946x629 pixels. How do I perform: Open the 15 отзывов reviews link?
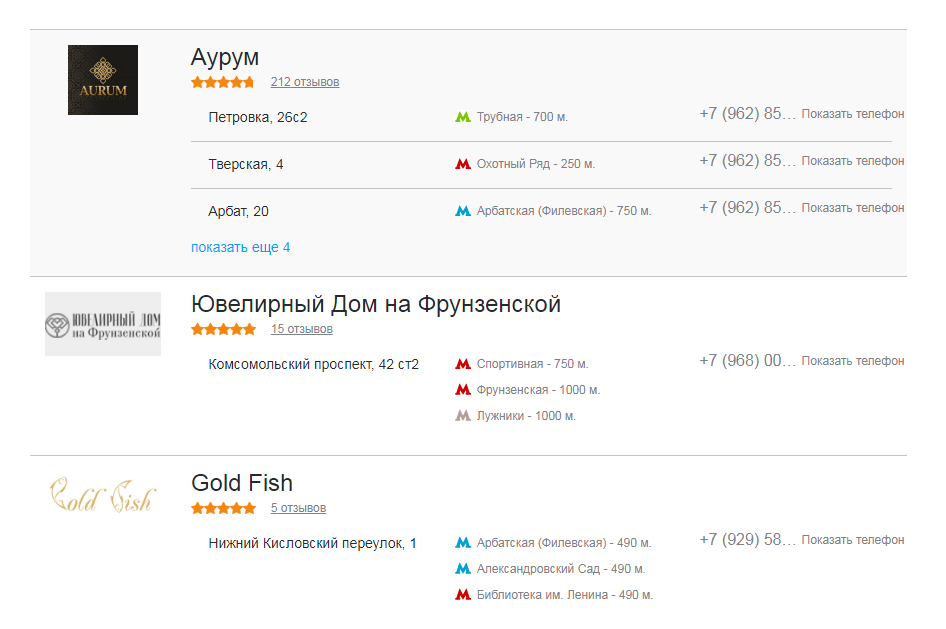point(301,329)
